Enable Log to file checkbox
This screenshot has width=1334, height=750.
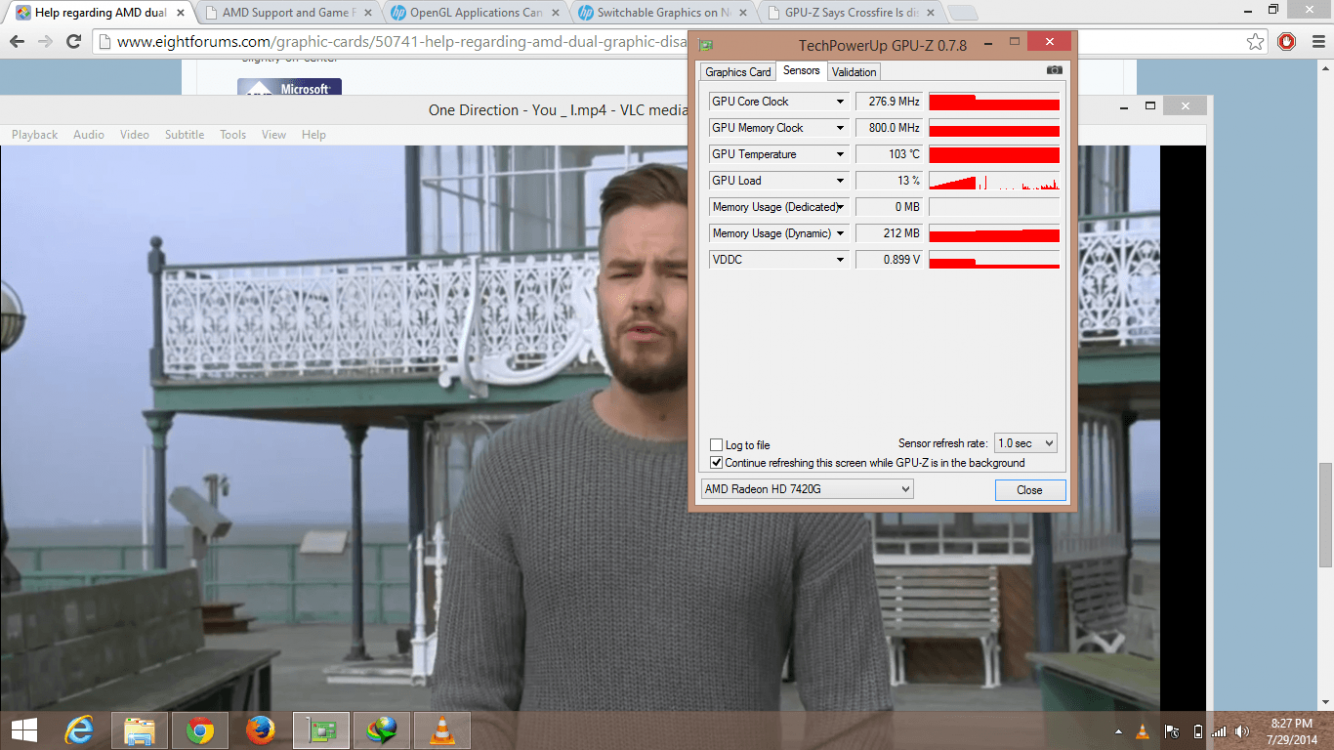pos(716,445)
